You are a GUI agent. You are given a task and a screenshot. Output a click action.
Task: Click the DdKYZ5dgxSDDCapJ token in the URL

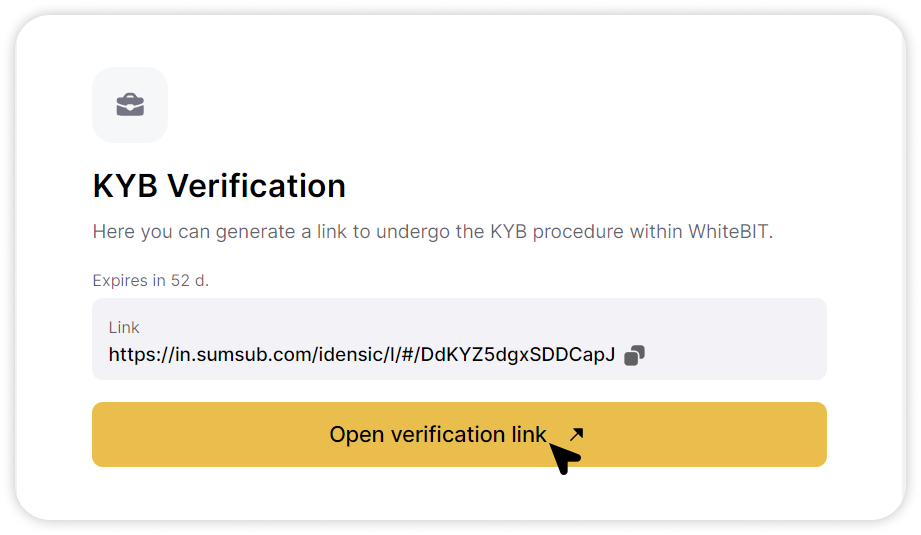coord(517,355)
